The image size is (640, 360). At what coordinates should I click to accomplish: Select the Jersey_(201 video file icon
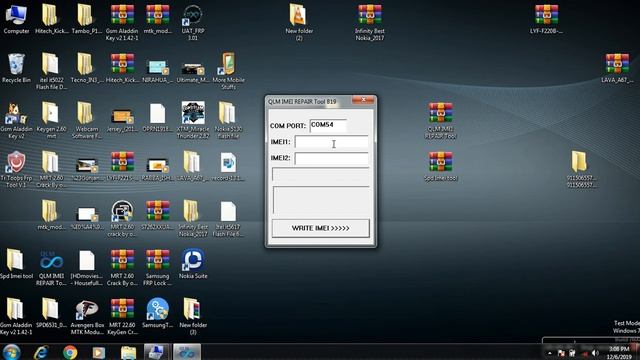pyautogui.click(x=122, y=118)
